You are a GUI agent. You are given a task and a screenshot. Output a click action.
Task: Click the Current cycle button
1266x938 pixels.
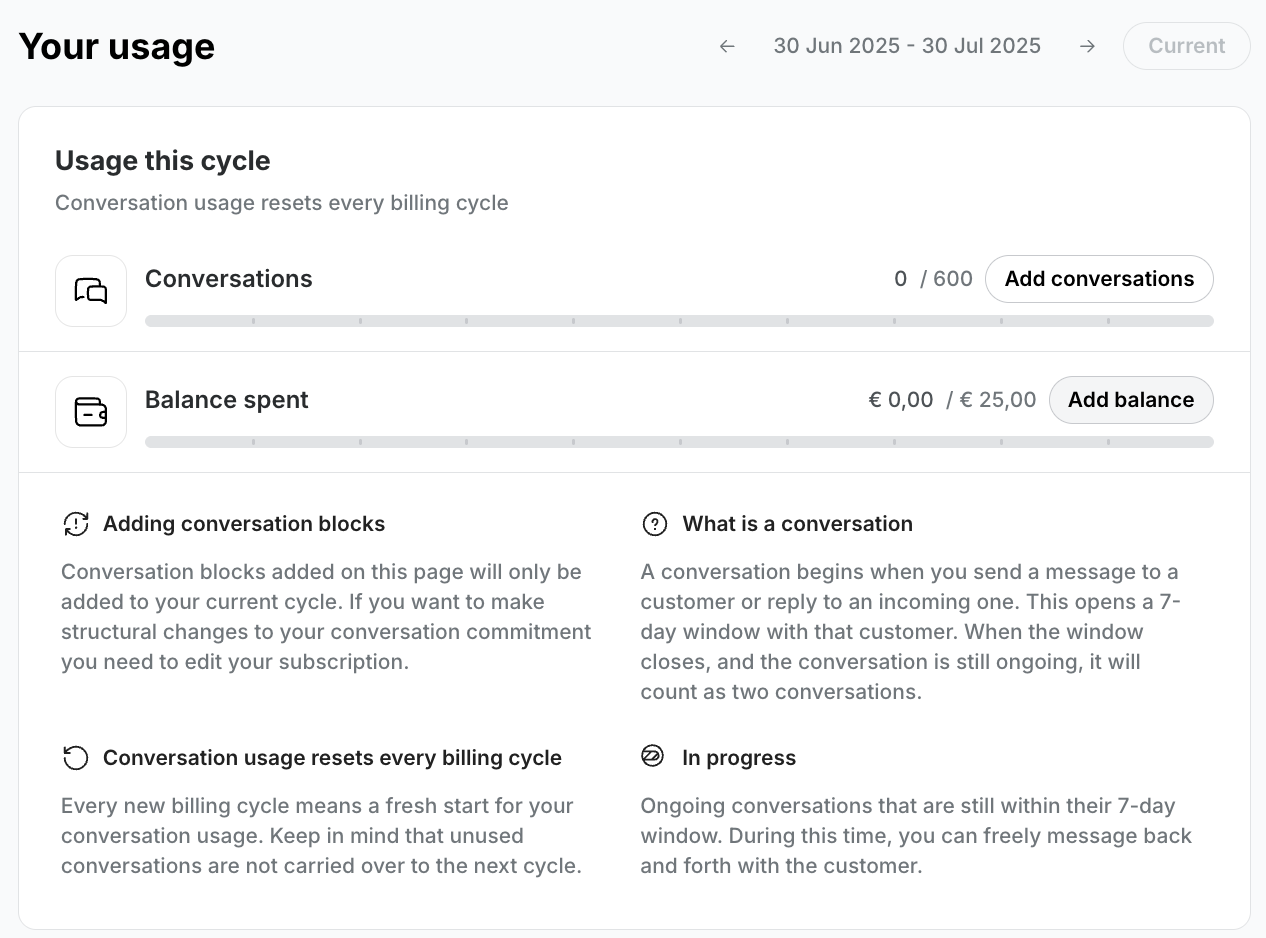(1186, 46)
